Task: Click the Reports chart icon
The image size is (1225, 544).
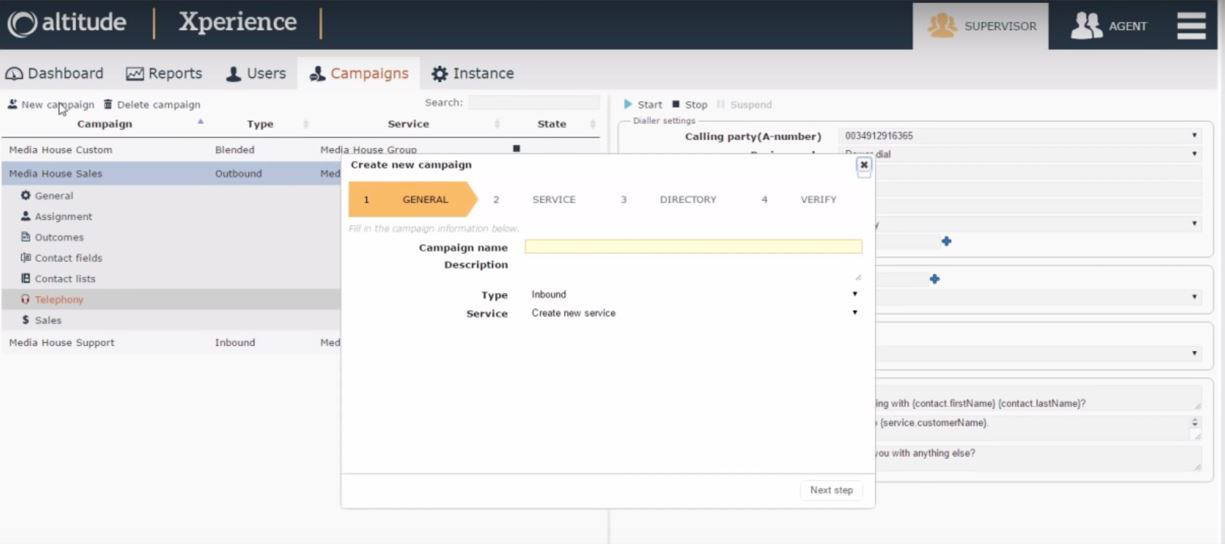Action: pos(135,74)
